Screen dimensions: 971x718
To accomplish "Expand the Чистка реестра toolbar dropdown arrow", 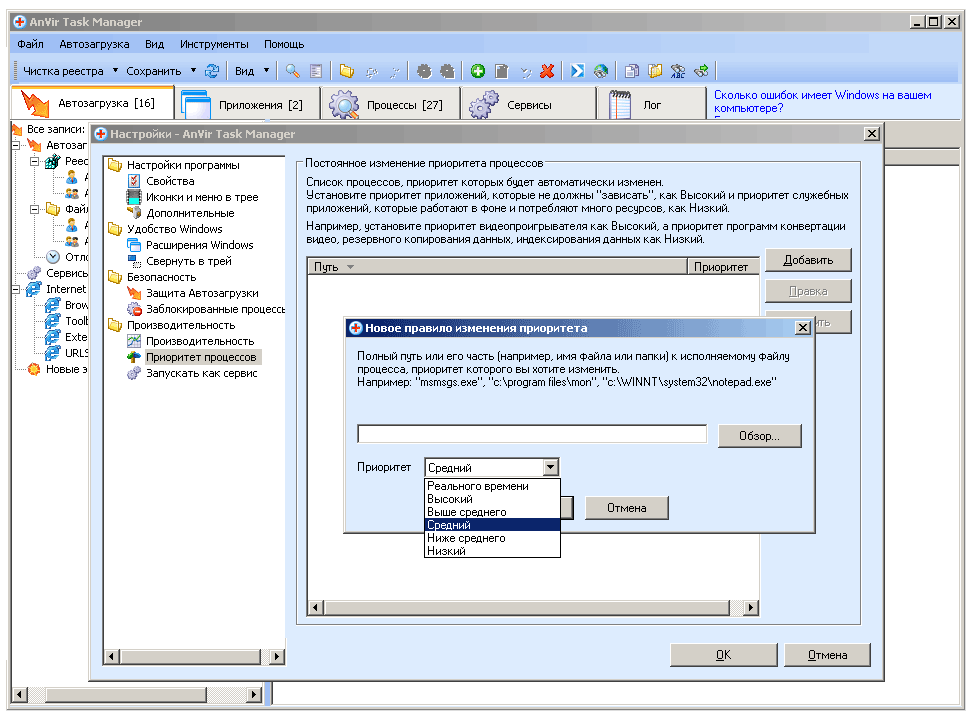I will (115, 71).
